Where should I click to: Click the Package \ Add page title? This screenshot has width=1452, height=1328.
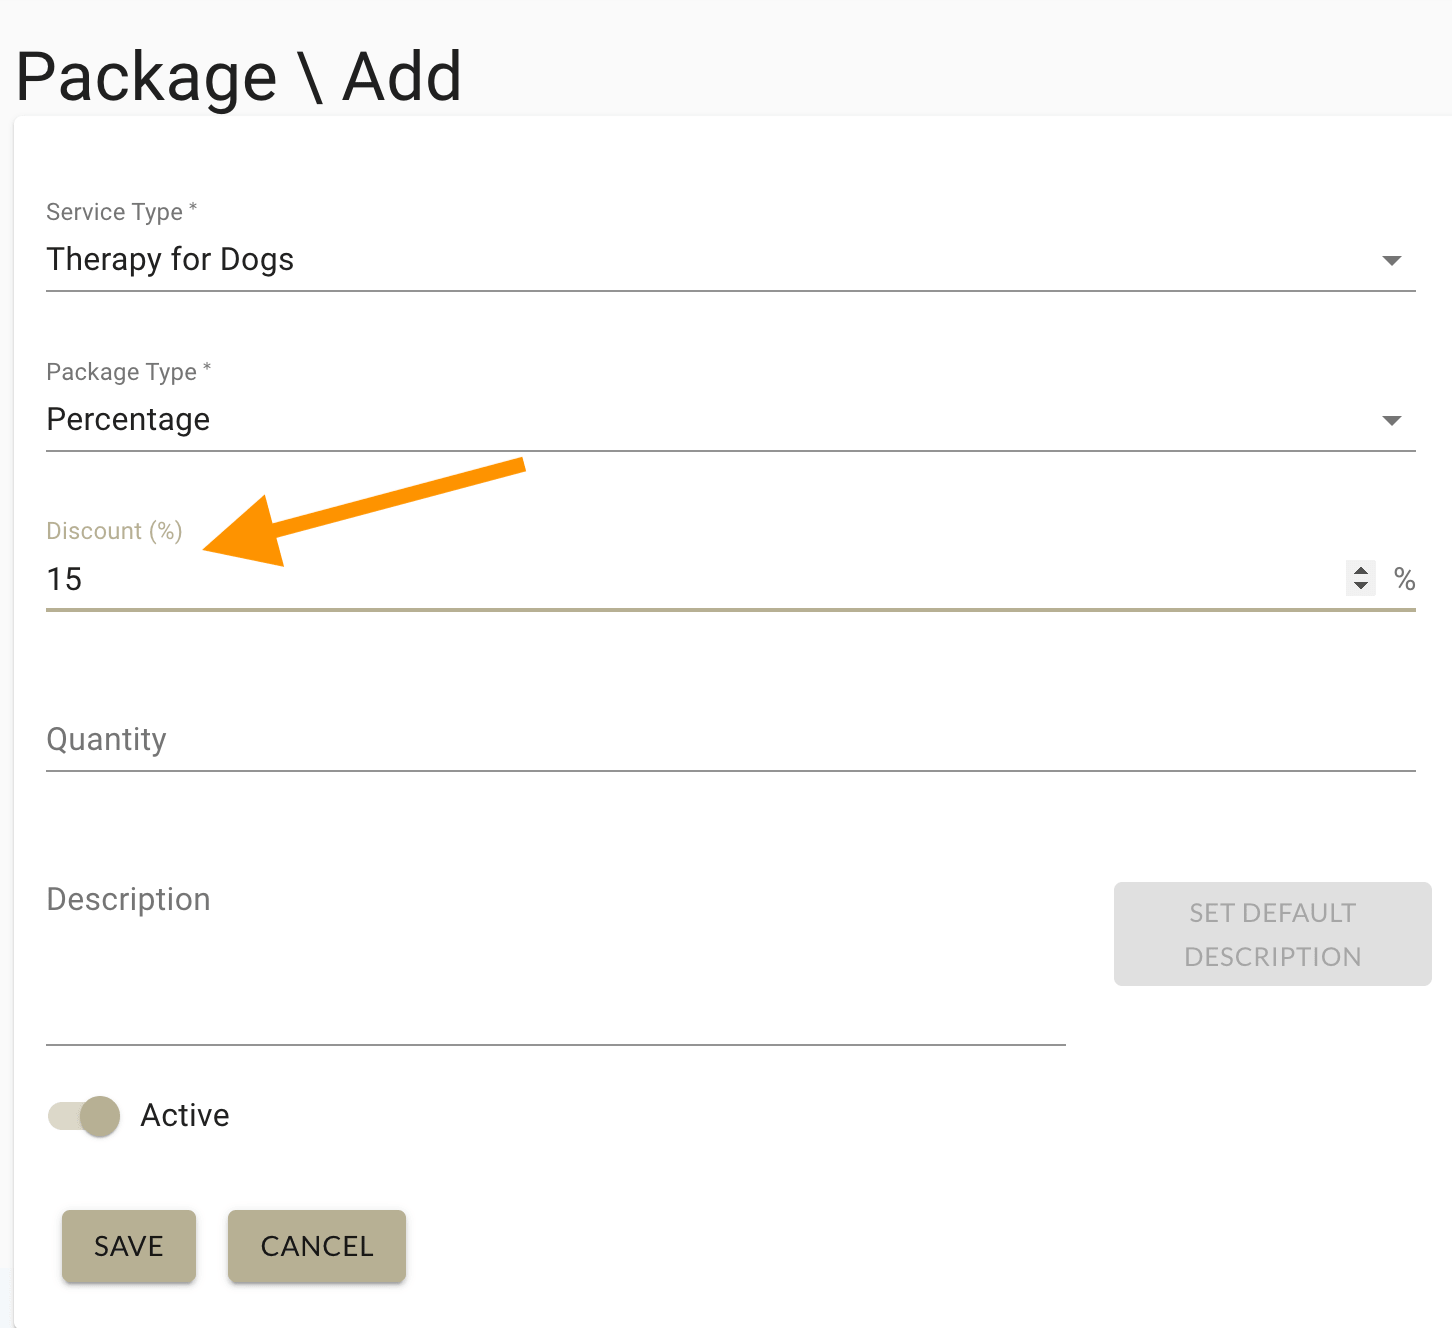point(238,75)
